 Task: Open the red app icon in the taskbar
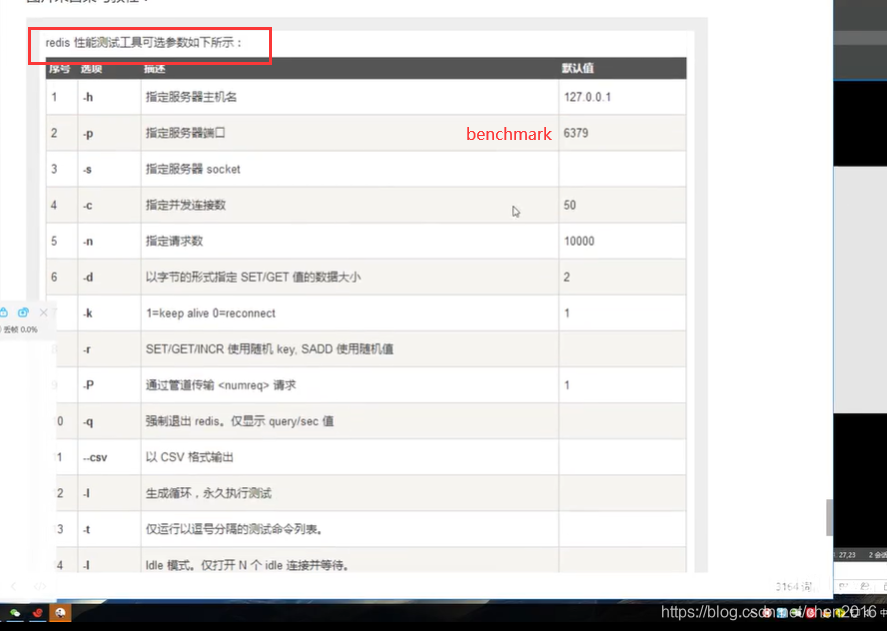(x=37, y=613)
